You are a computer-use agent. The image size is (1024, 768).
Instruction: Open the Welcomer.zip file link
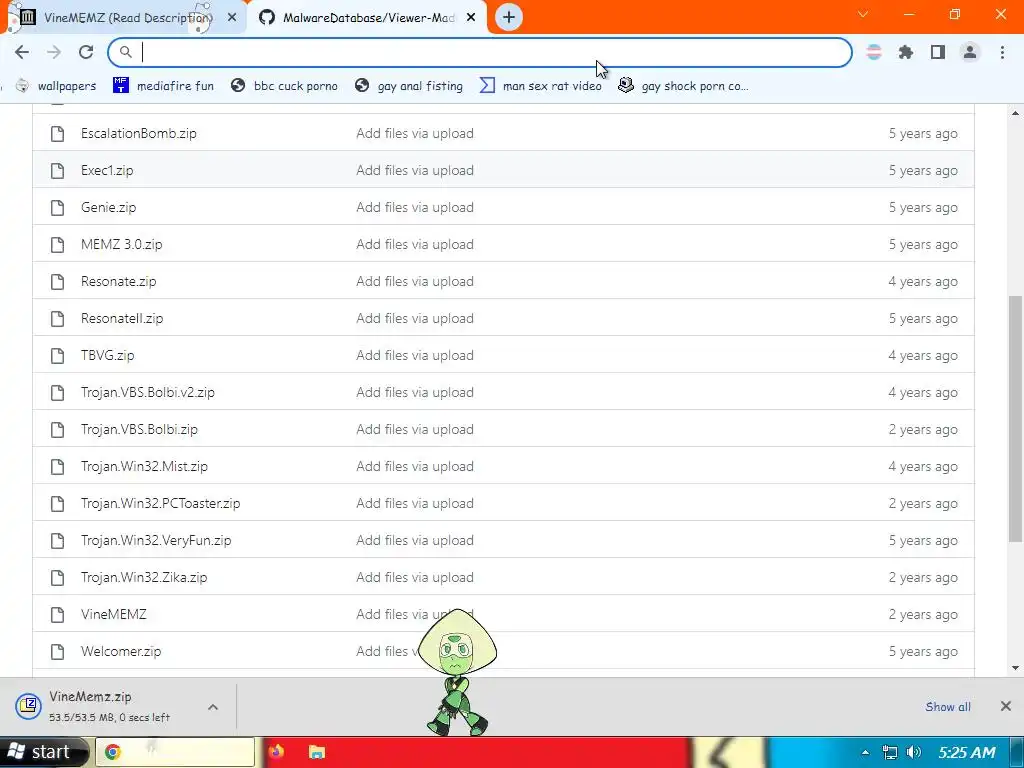121,651
